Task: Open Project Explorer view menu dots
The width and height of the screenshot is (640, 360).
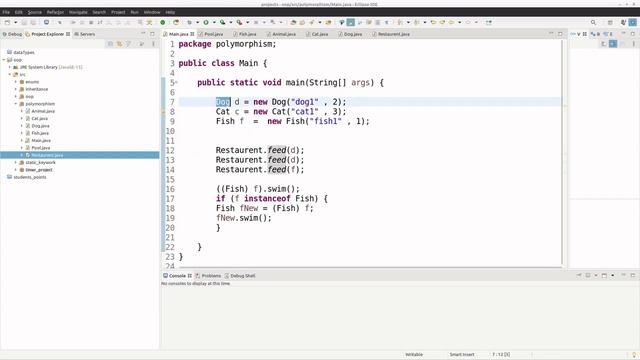Action: click(x=153, y=44)
